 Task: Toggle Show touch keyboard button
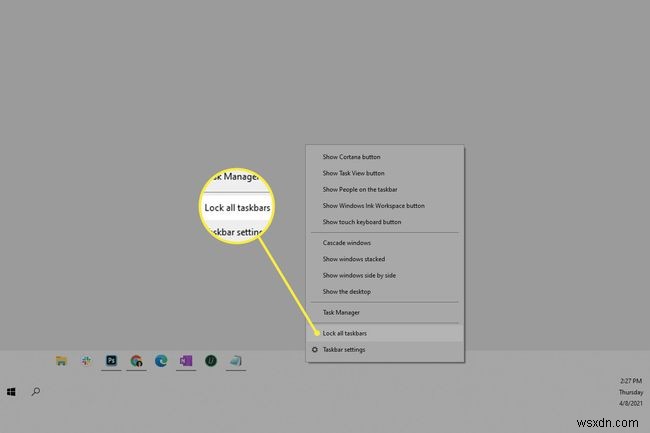point(385,222)
